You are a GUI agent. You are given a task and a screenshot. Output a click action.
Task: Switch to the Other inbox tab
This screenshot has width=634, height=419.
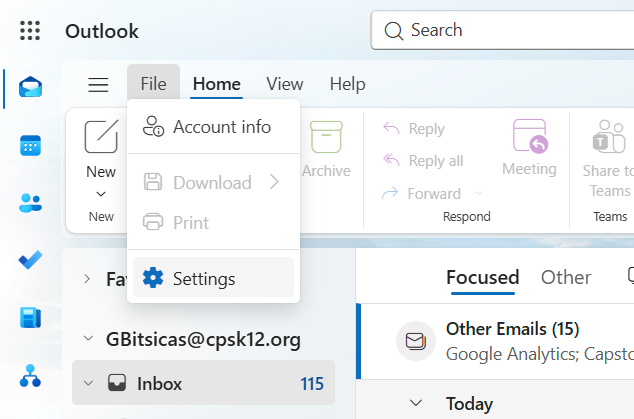click(566, 277)
